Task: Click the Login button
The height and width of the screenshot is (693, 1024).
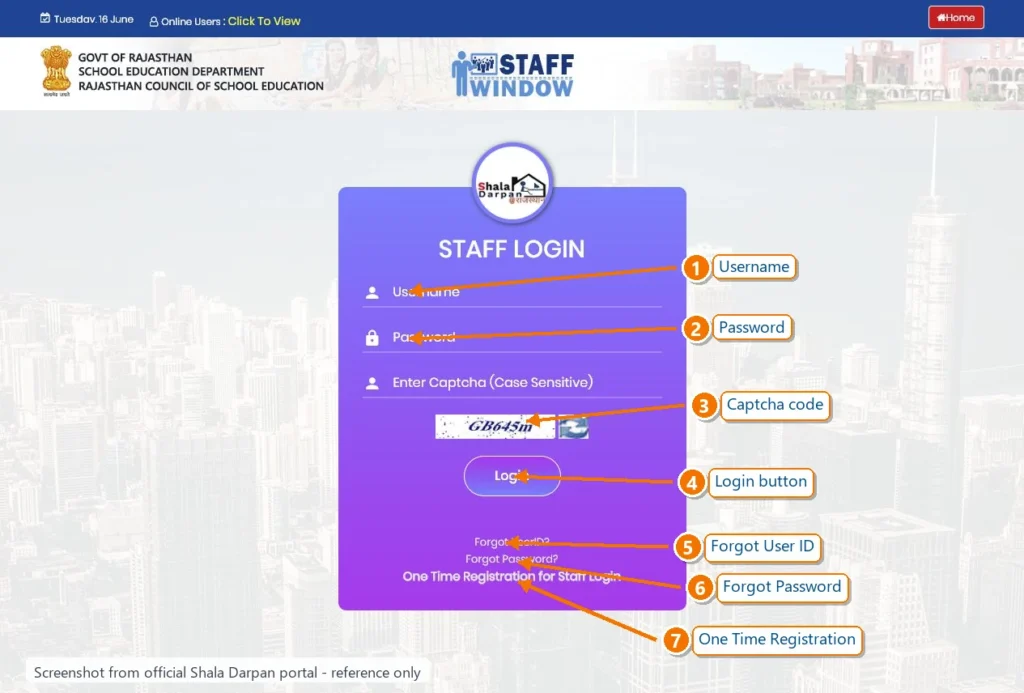Action: [512, 475]
